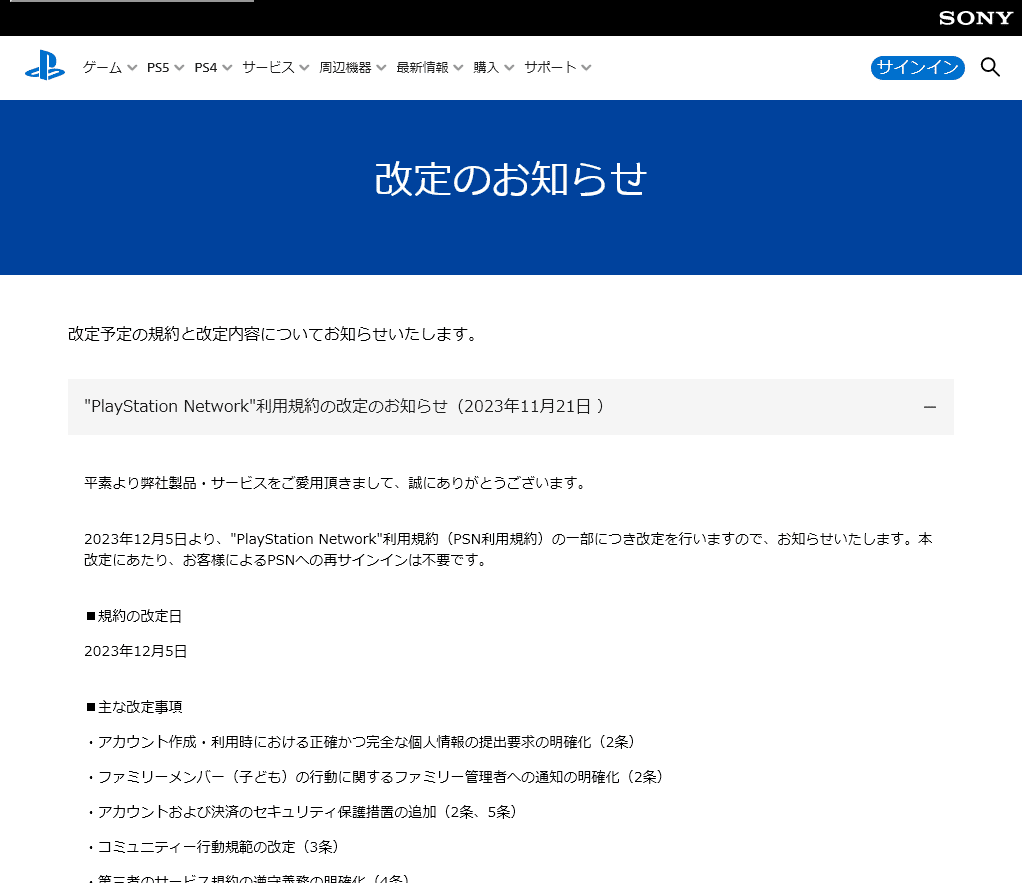Toggle the "PlayStation Network"利用規約の改定のお知らせ accordion header
Screen dimensions: 1022x883
tap(511, 407)
